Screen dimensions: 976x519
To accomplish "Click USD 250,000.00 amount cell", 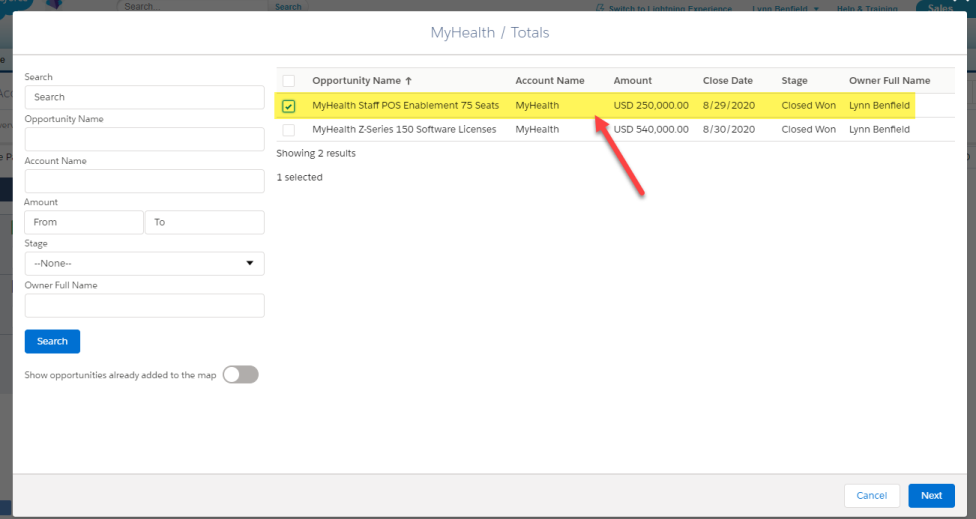I will [x=651, y=106].
